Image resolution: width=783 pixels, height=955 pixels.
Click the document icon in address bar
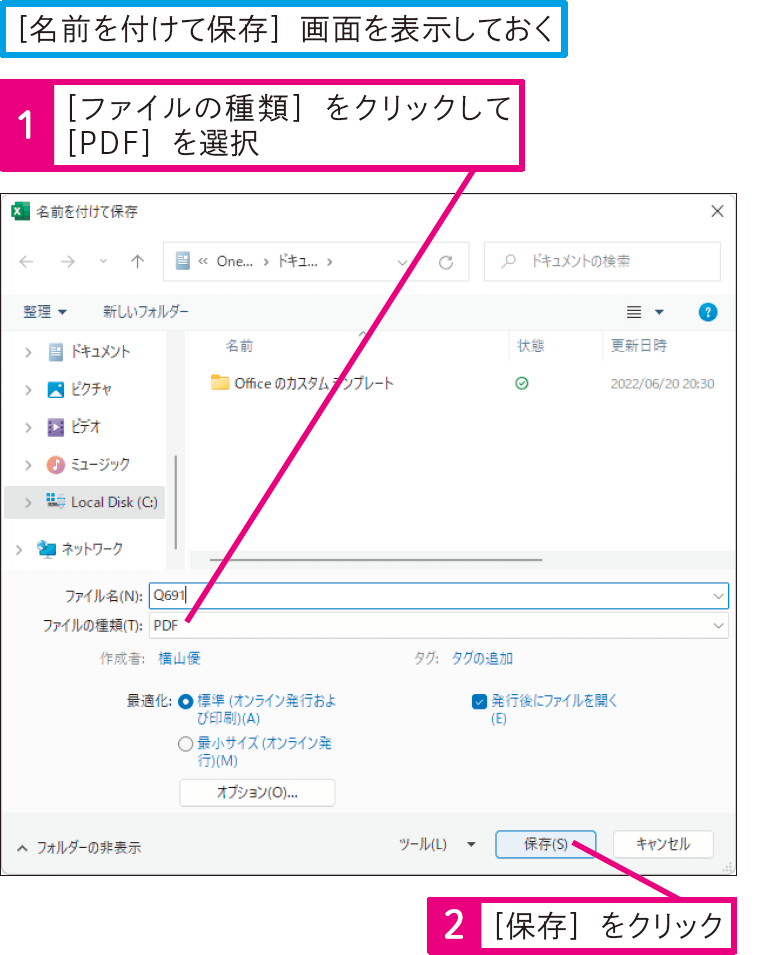tap(183, 261)
